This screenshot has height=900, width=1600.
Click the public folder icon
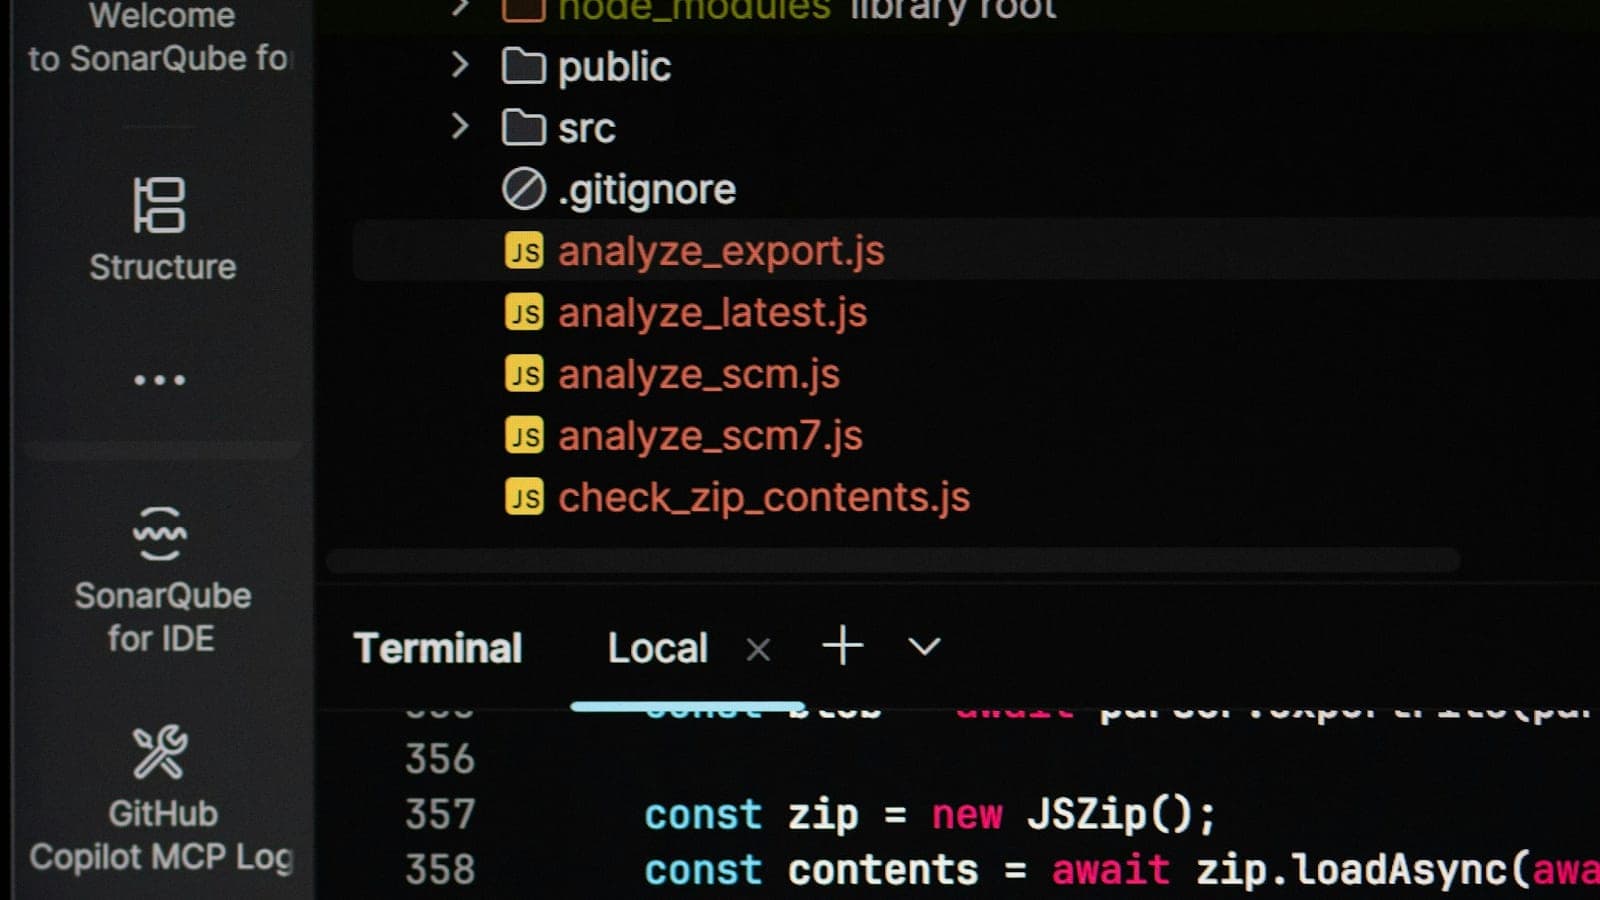pyautogui.click(x=523, y=67)
